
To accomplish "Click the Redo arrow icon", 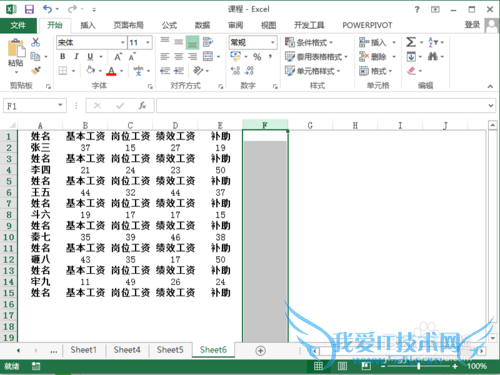I will 72,9.
